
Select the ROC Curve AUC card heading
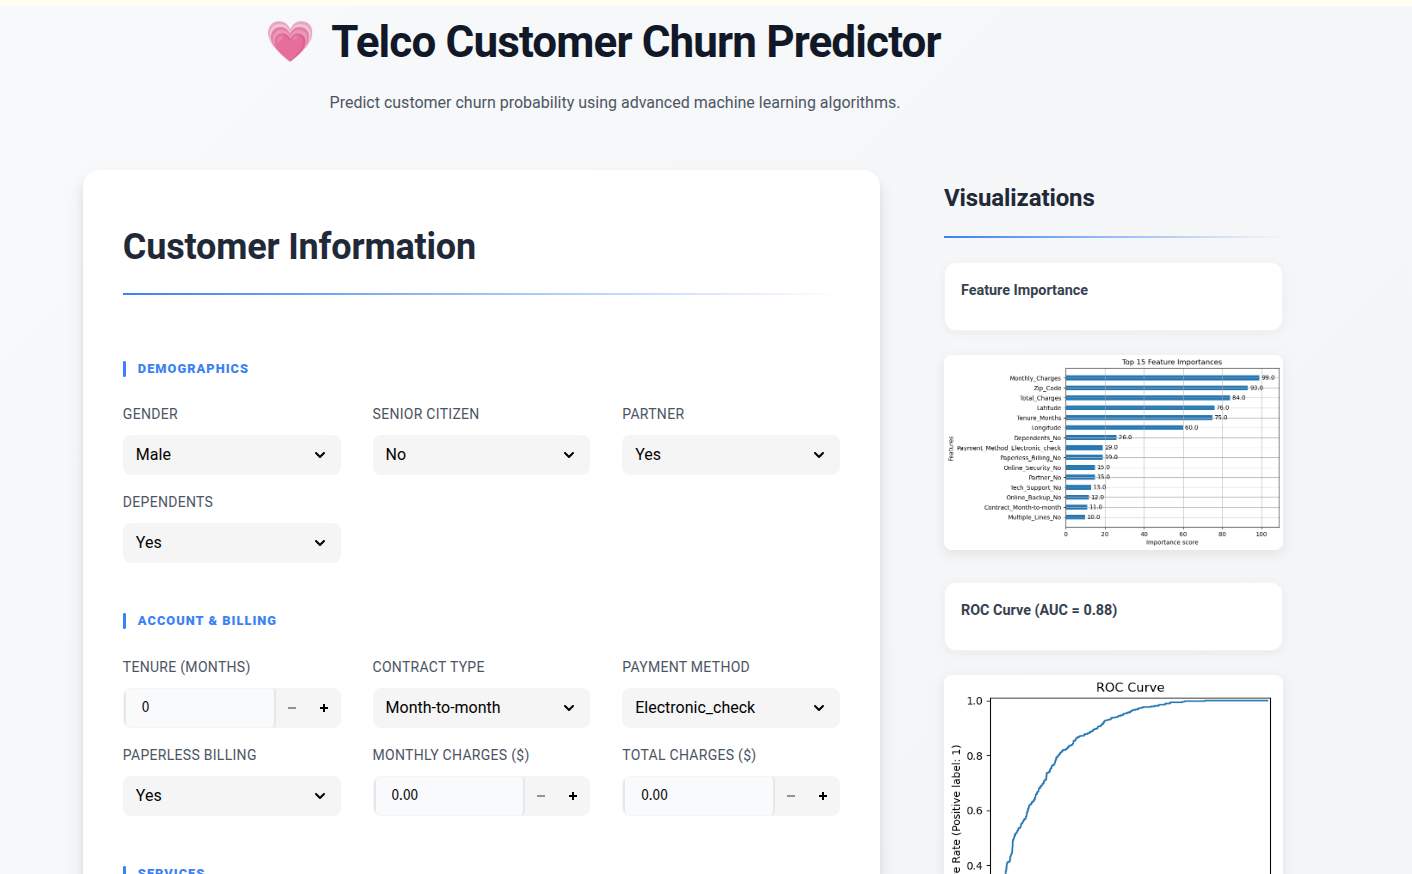[1039, 610]
